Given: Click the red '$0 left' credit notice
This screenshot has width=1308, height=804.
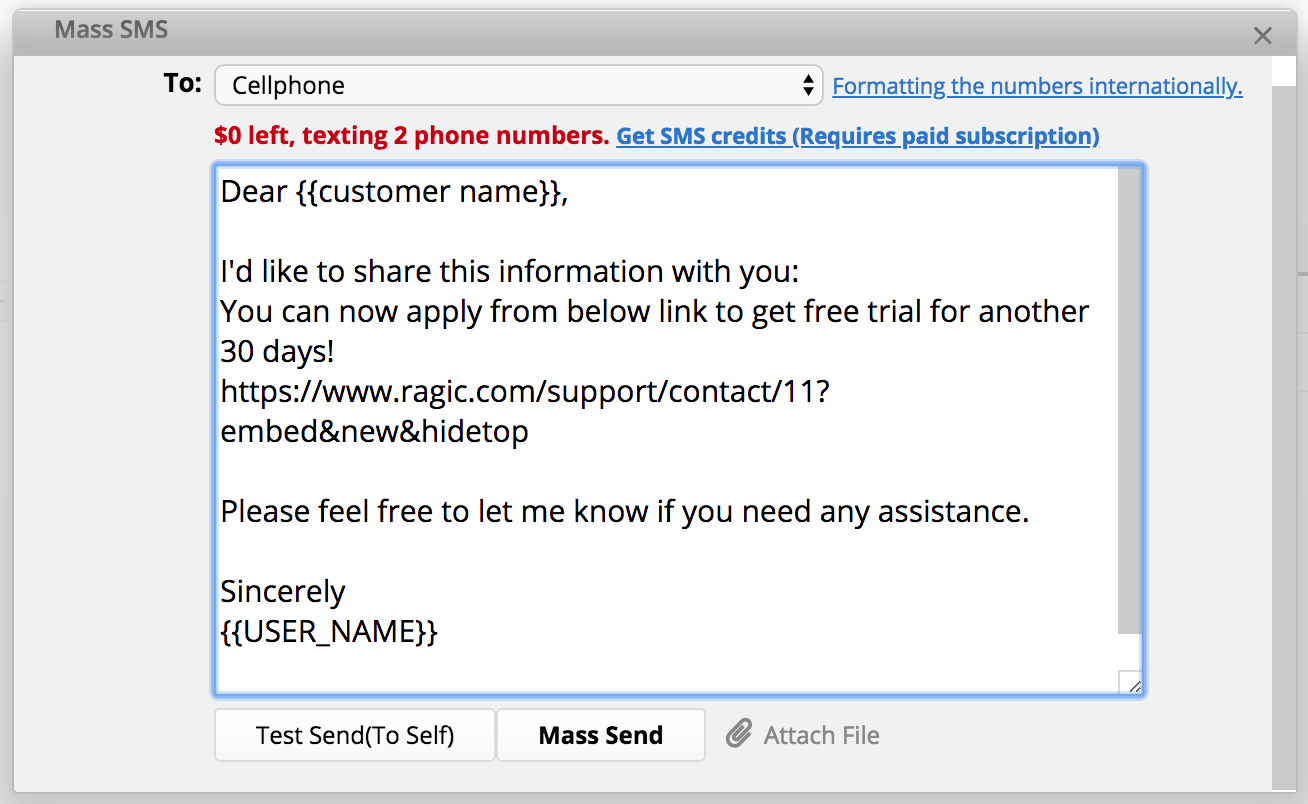Looking at the screenshot, I should (x=412, y=136).
